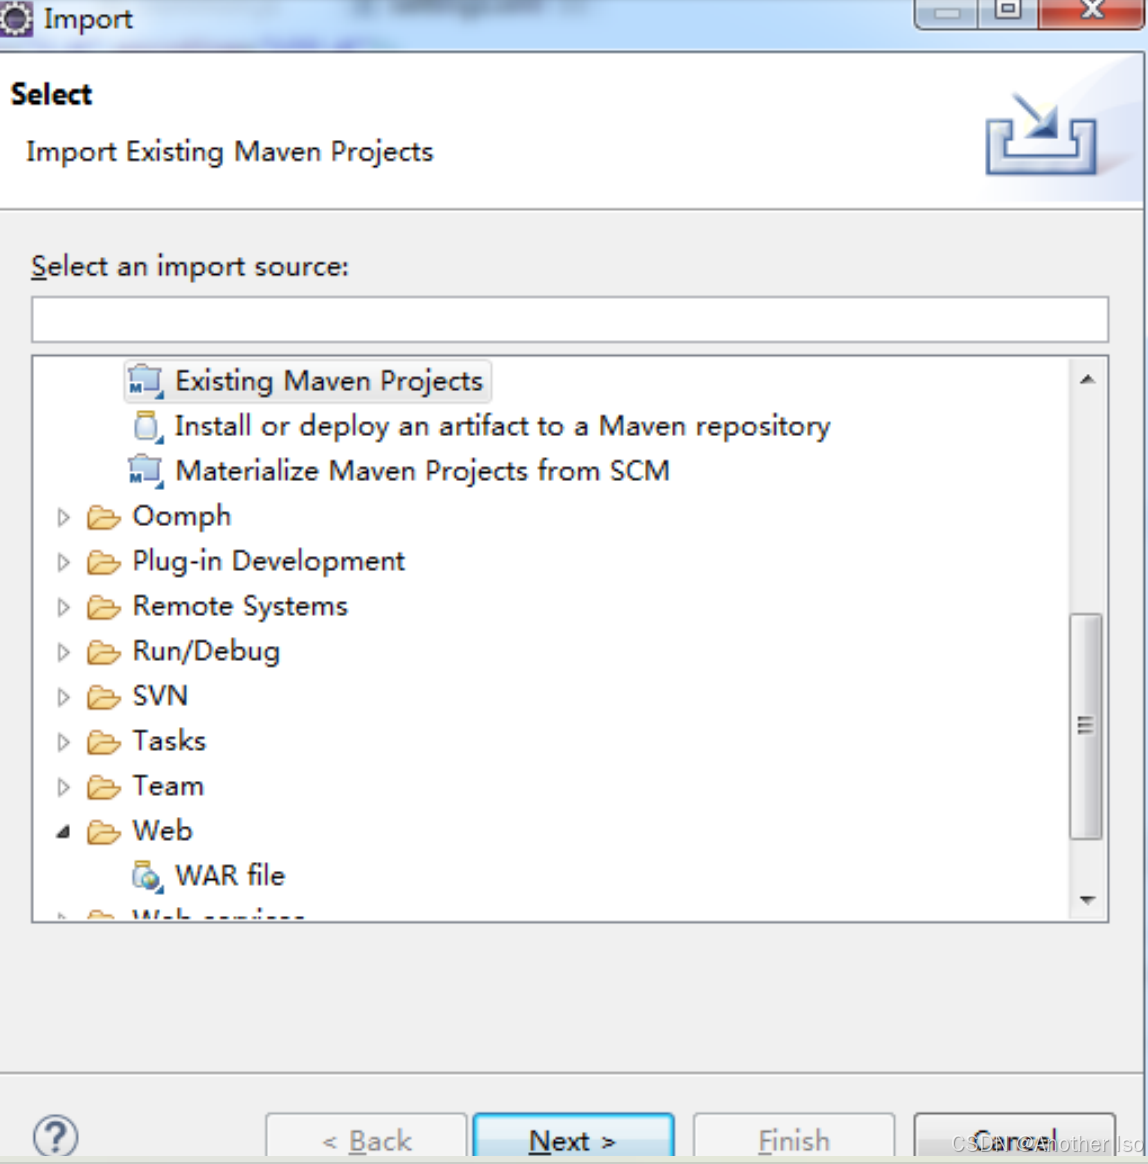This screenshot has width=1148, height=1164.
Task: Open the help question mark icon
Action: pyautogui.click(x=55, y=1136)
